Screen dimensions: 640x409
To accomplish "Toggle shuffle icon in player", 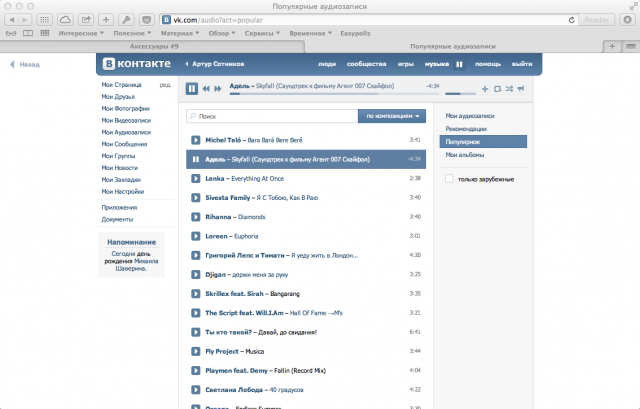I will click(509, 89).
